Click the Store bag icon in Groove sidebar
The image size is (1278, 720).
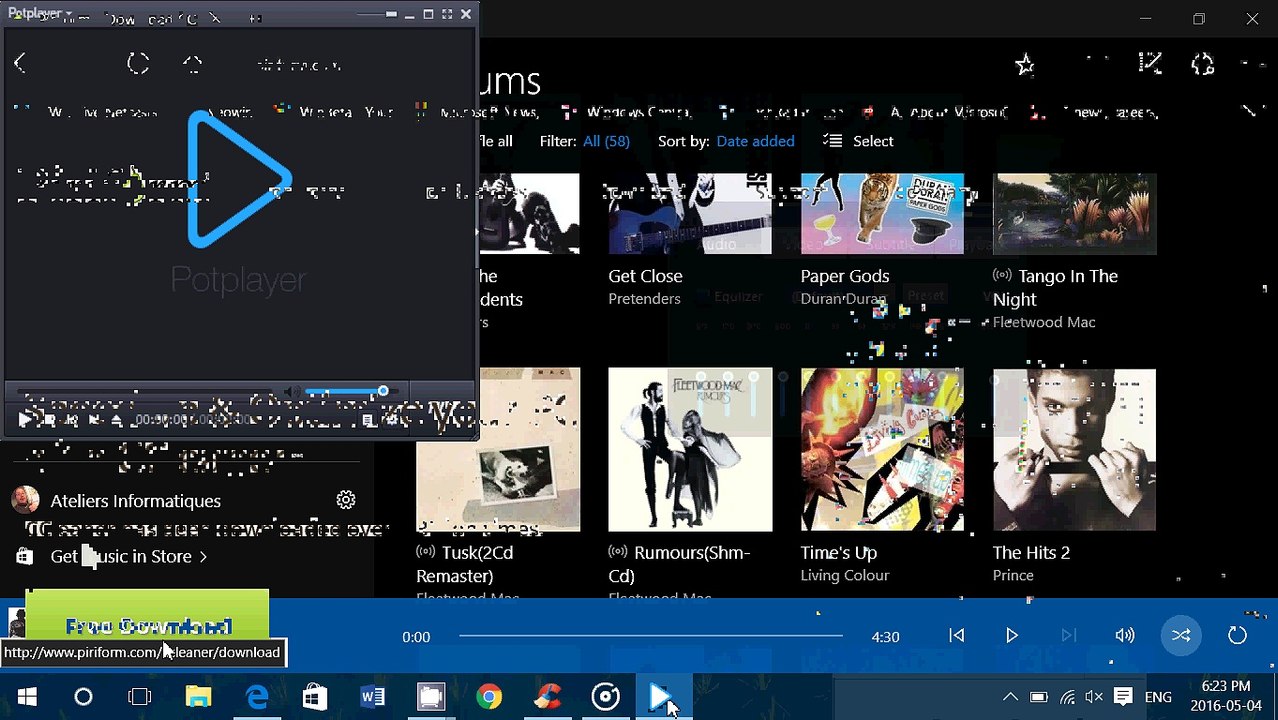[25, 556]
